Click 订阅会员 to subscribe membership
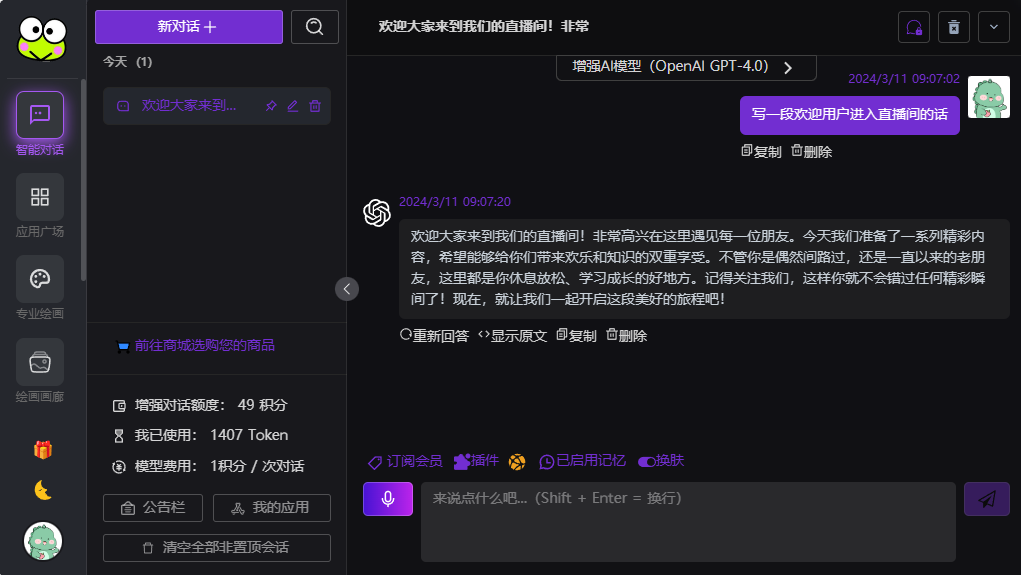This screenshot has height=575, width=1021. [405, 461]
